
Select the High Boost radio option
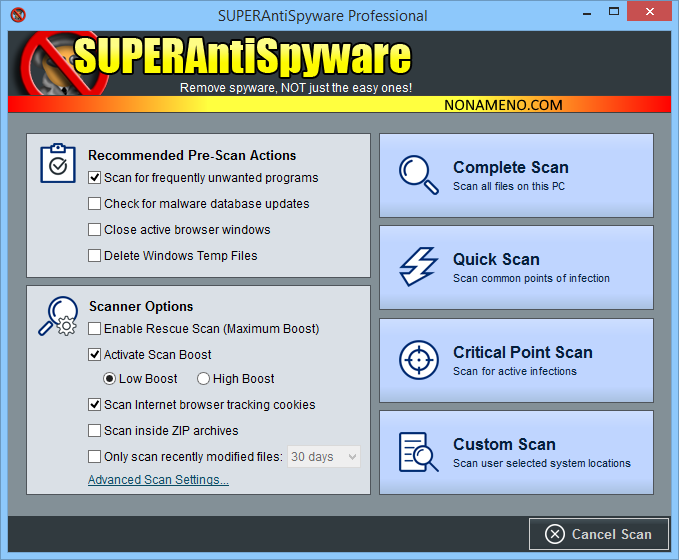[203, 379]
